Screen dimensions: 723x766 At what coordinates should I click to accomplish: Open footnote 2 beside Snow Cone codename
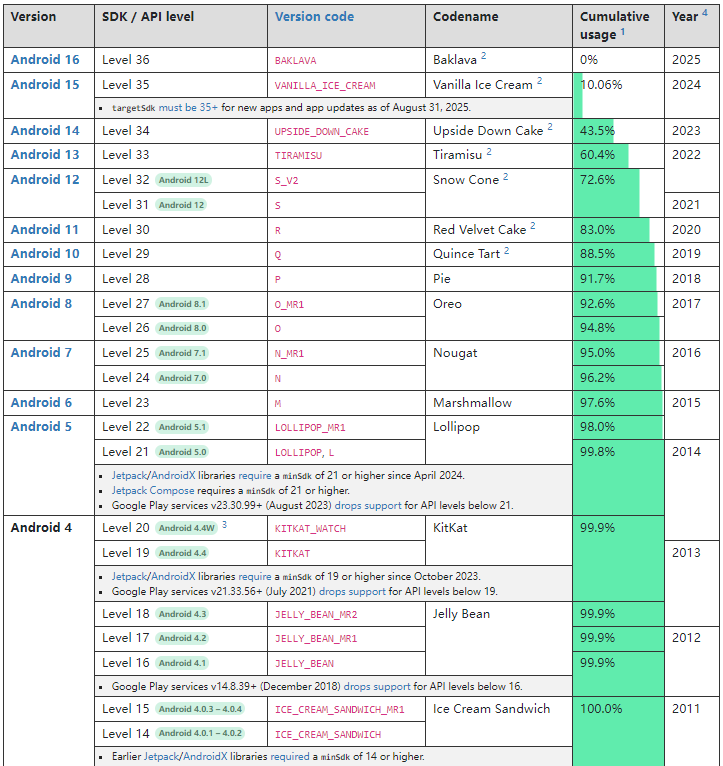coord(506,176)
